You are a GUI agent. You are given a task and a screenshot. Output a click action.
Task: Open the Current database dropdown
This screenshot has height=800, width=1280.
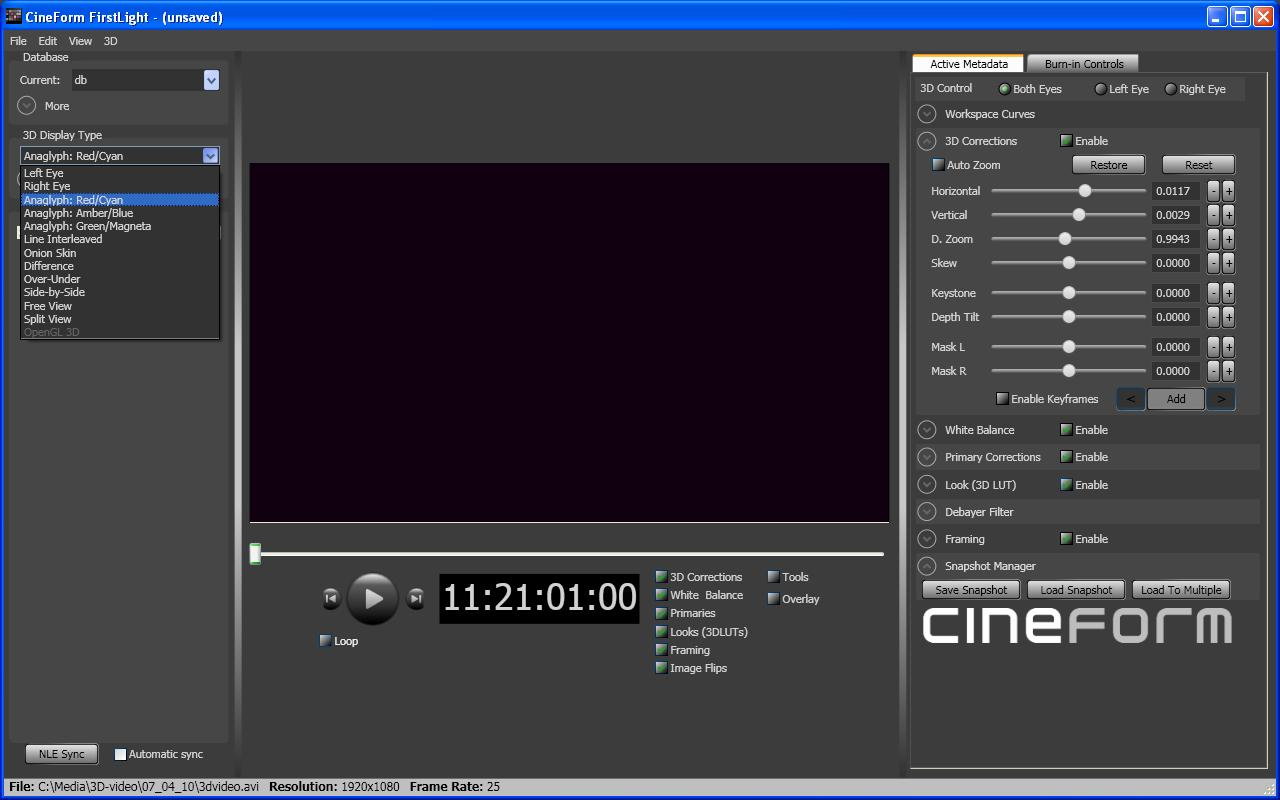click(x=211, y=80)
